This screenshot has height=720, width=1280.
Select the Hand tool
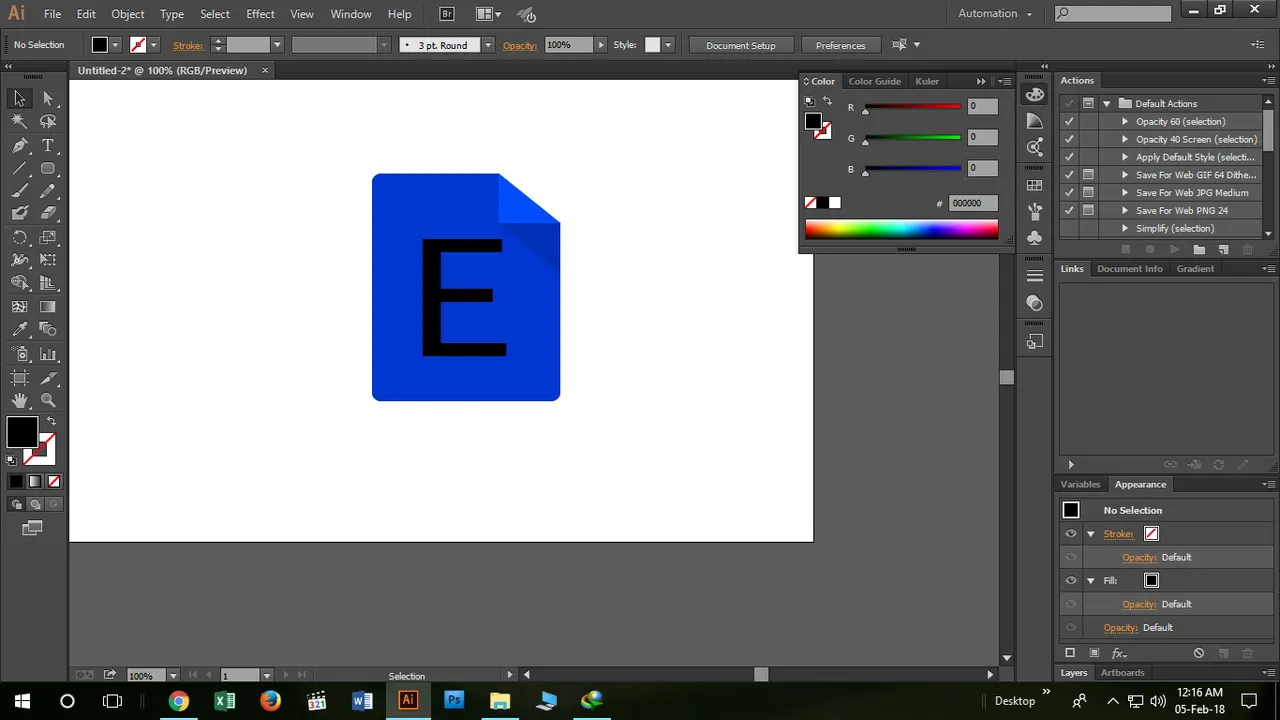point(19,400)
